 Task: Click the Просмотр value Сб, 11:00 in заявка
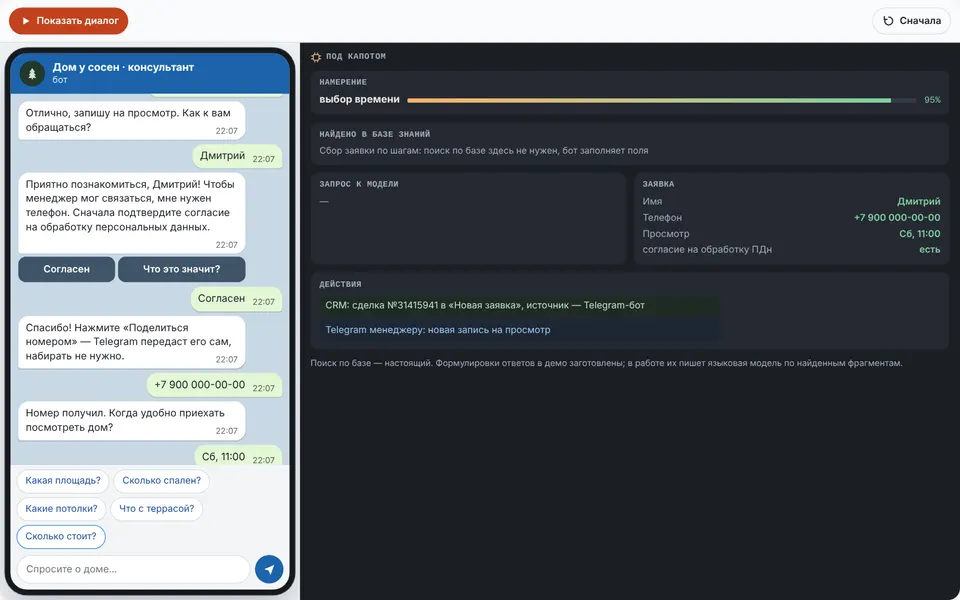(920, 234)
